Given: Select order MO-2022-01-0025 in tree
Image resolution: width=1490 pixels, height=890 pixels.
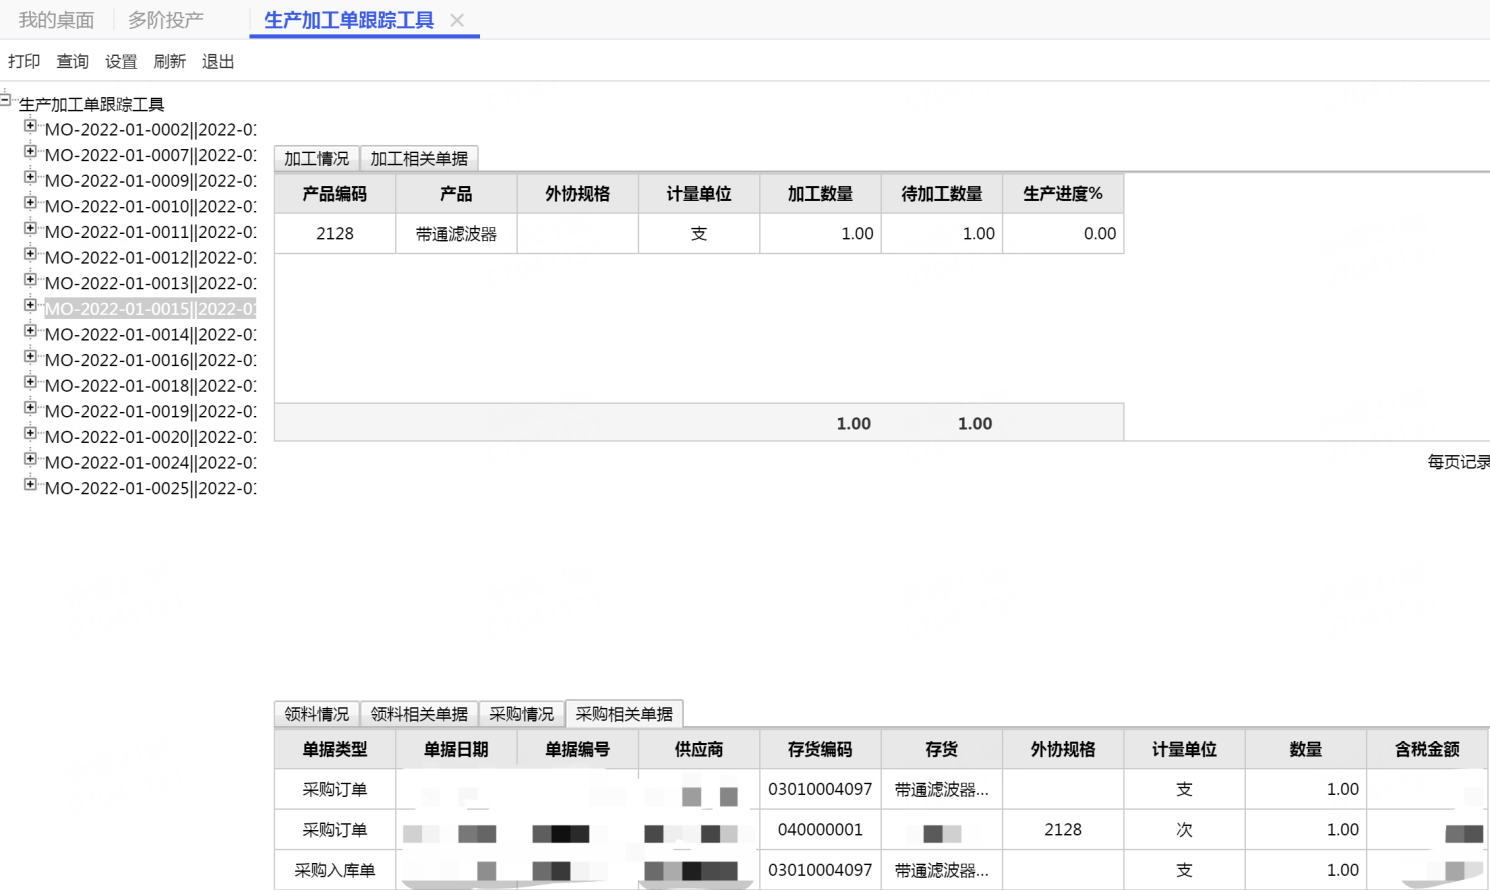Looking at the screenshot, I should (150, 489).
